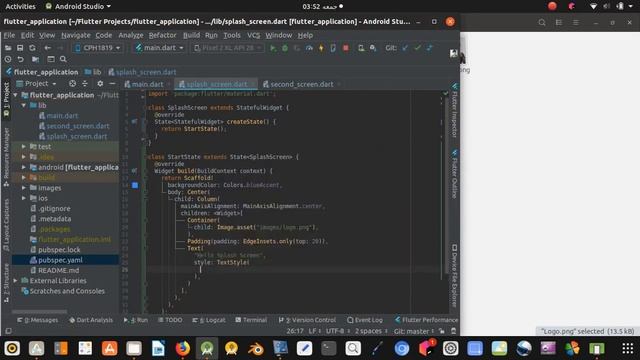Open the Project view dropdown
Screen dimensions: 640x360
coord(36,83)
